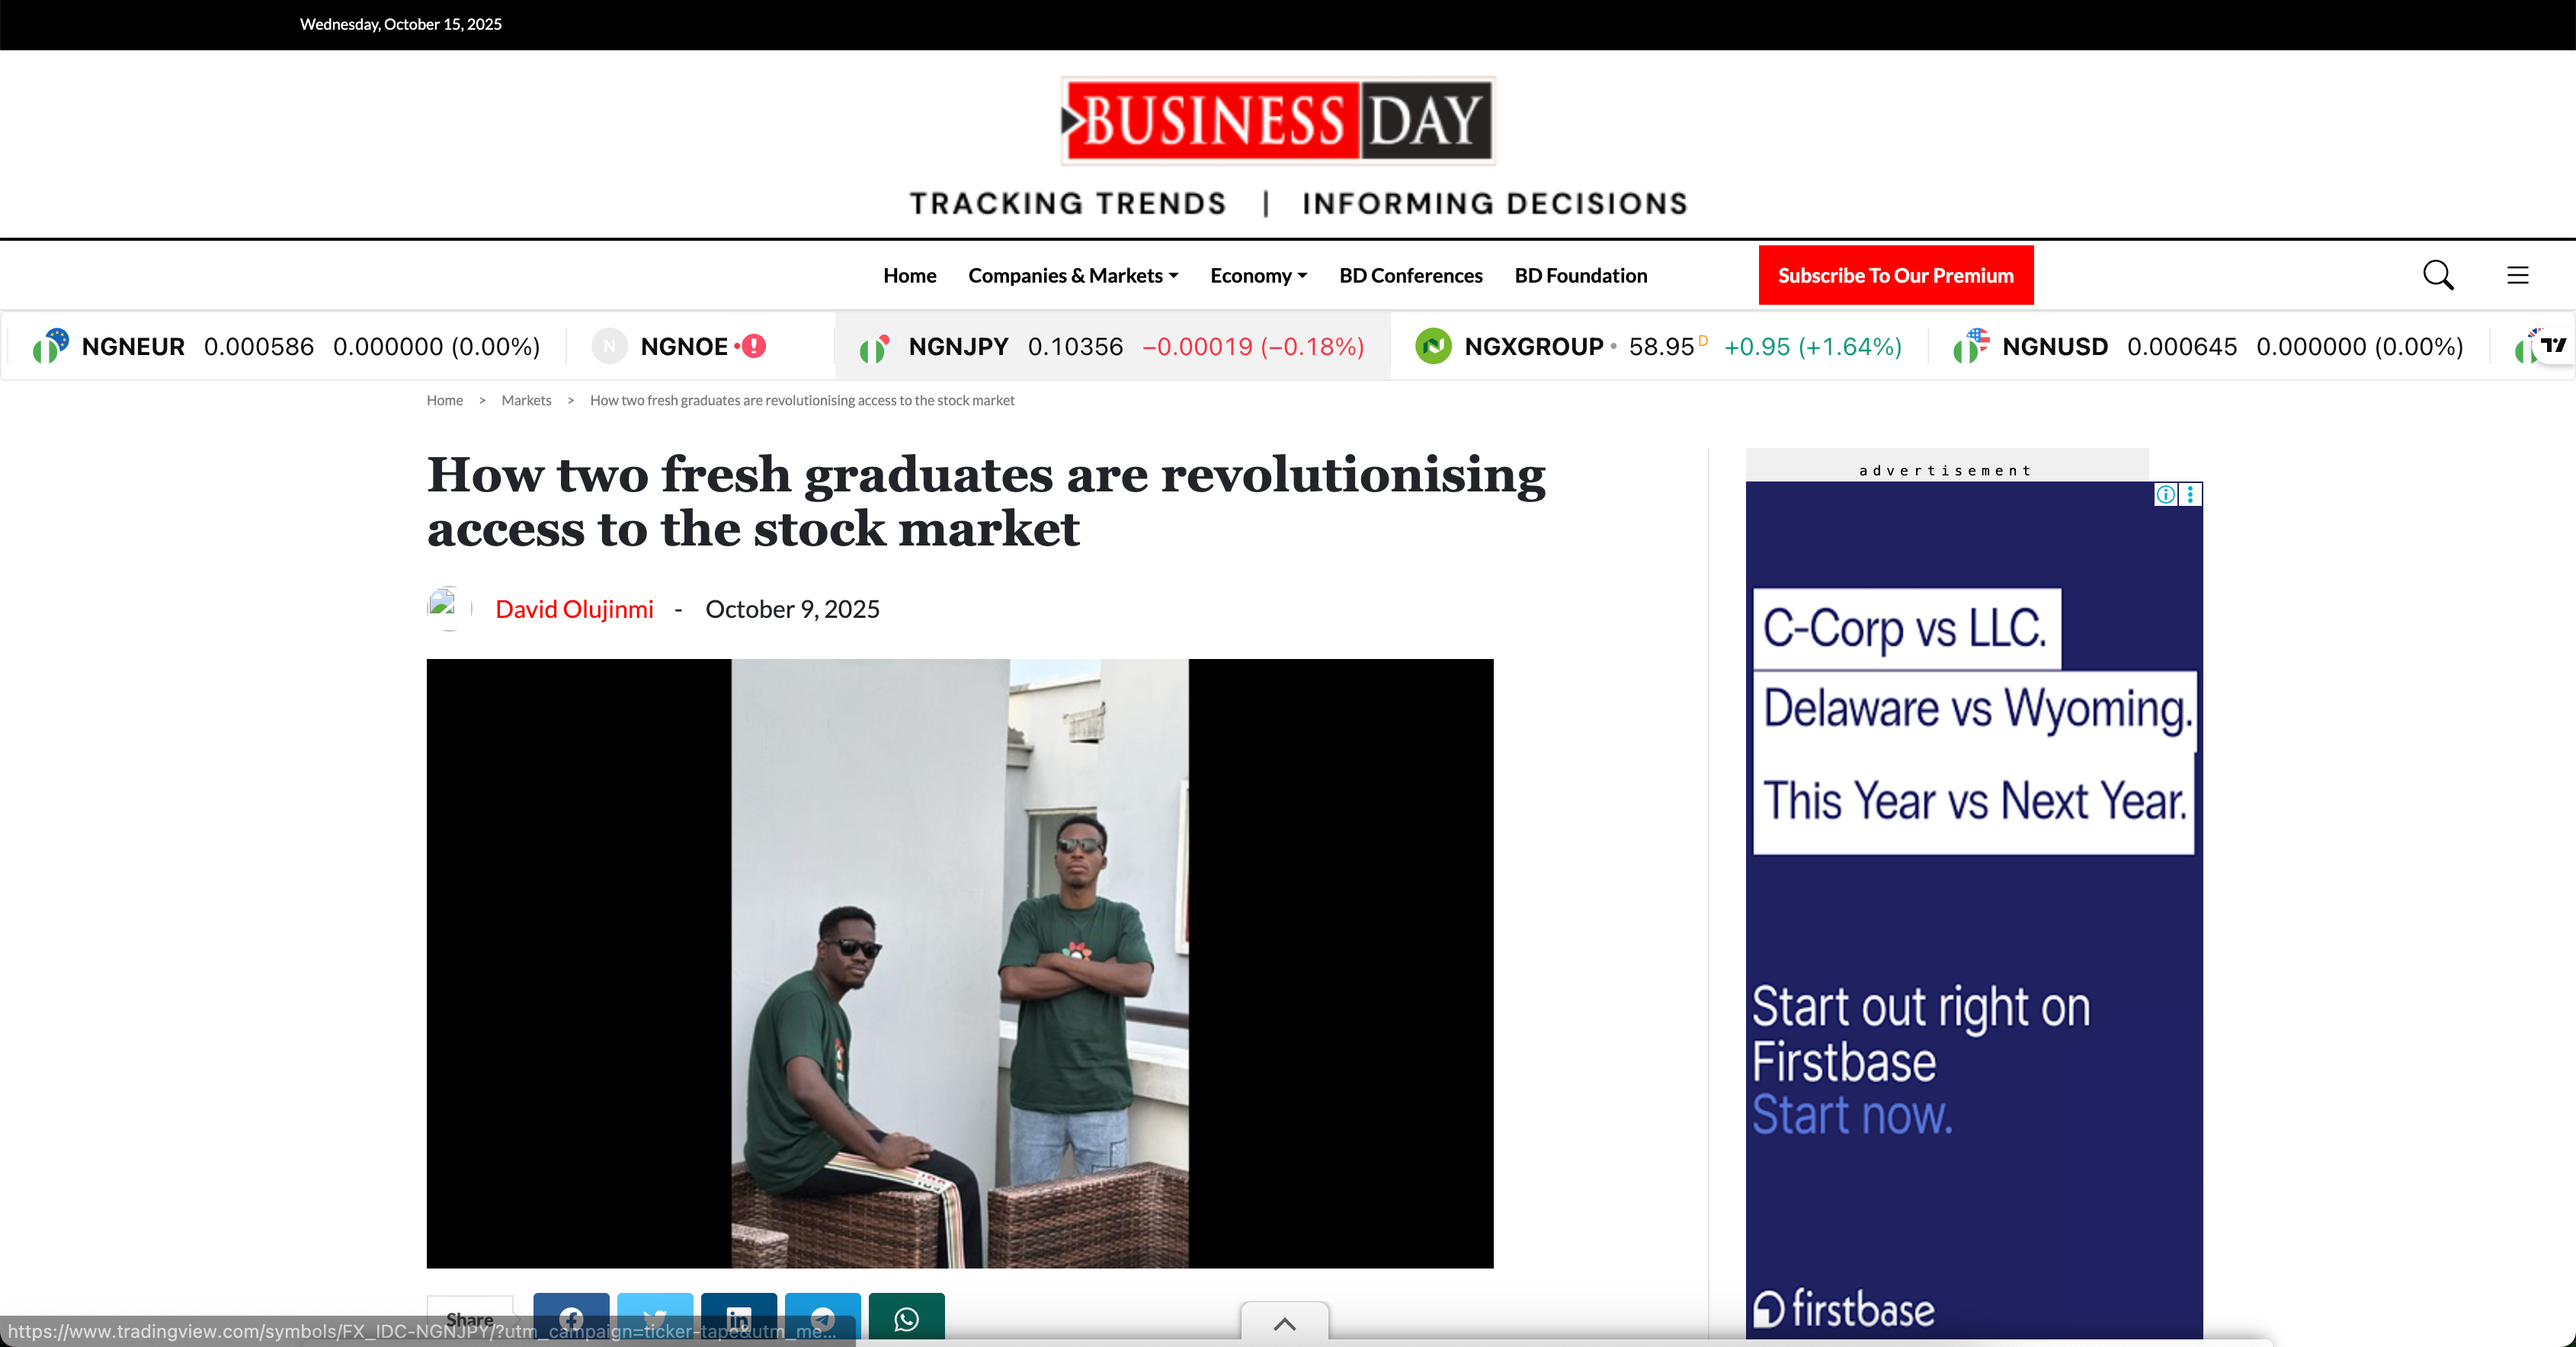Share article via WhatsApp icon

pyautogui.click(x=906, y=1318)
